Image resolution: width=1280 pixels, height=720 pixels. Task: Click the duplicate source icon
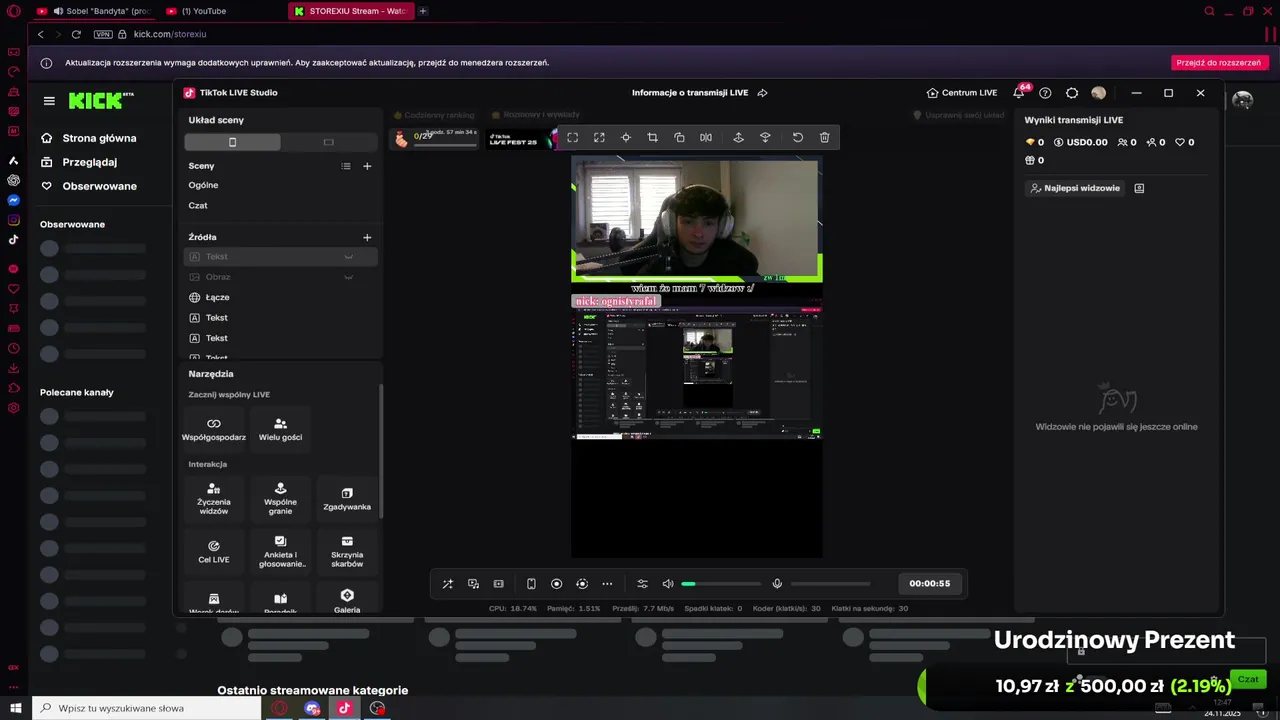(x=679, y=138)
